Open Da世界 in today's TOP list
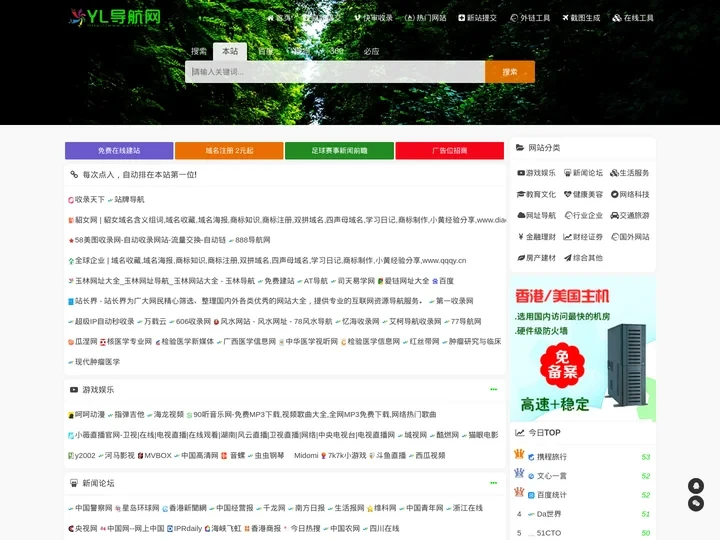This screenshot has height=540, width=720. pos(549,514)
